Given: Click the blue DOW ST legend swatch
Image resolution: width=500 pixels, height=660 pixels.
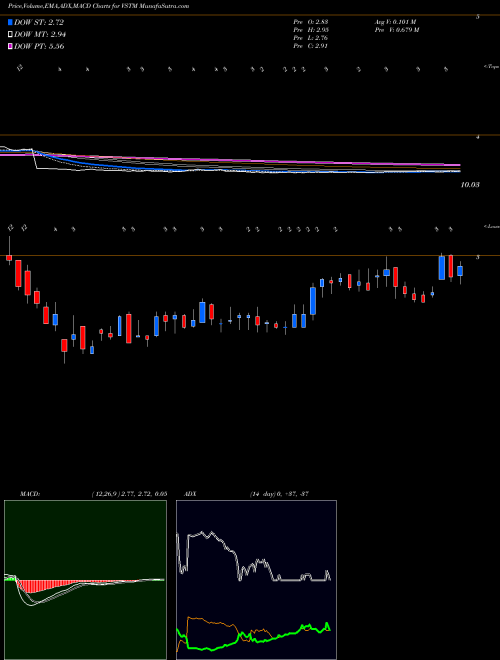Looking at the screenshot, I should (x=10, y=22).
